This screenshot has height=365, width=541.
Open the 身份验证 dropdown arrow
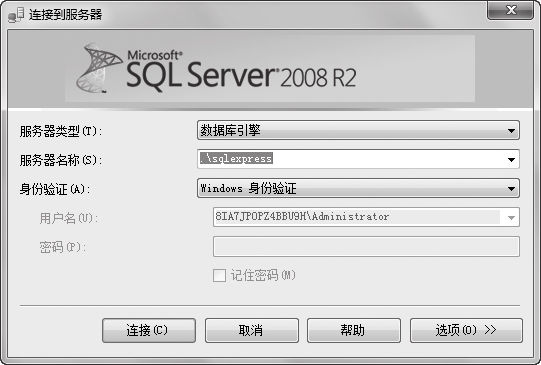click(511, 189)
